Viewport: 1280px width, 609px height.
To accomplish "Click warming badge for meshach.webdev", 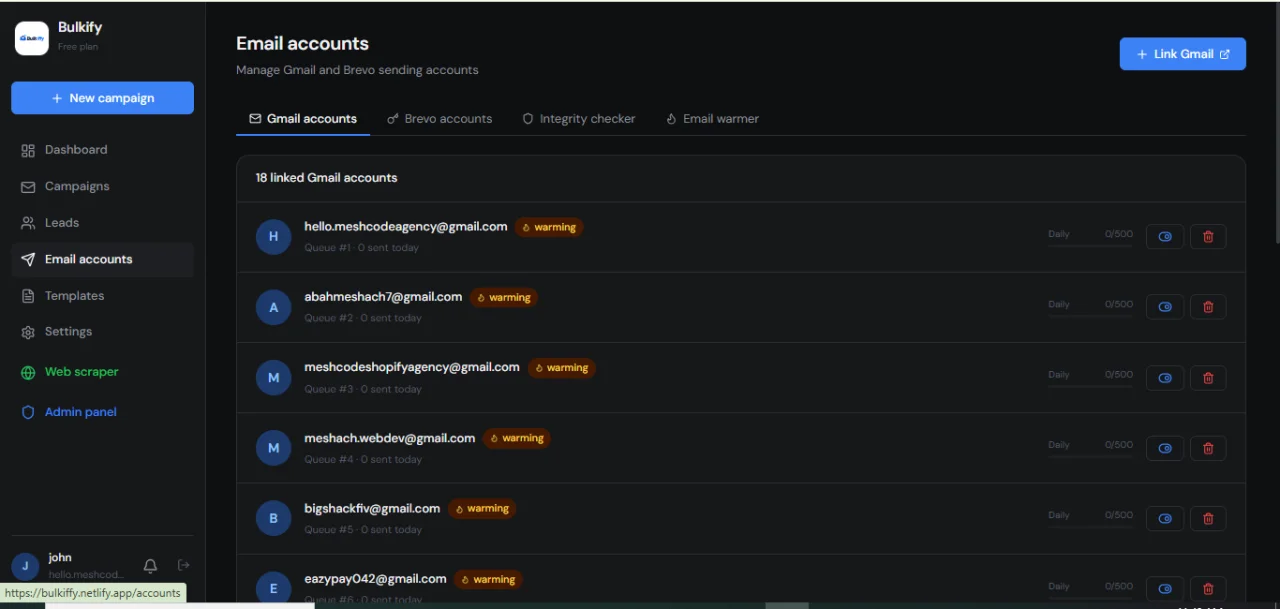I will [517, 438].
